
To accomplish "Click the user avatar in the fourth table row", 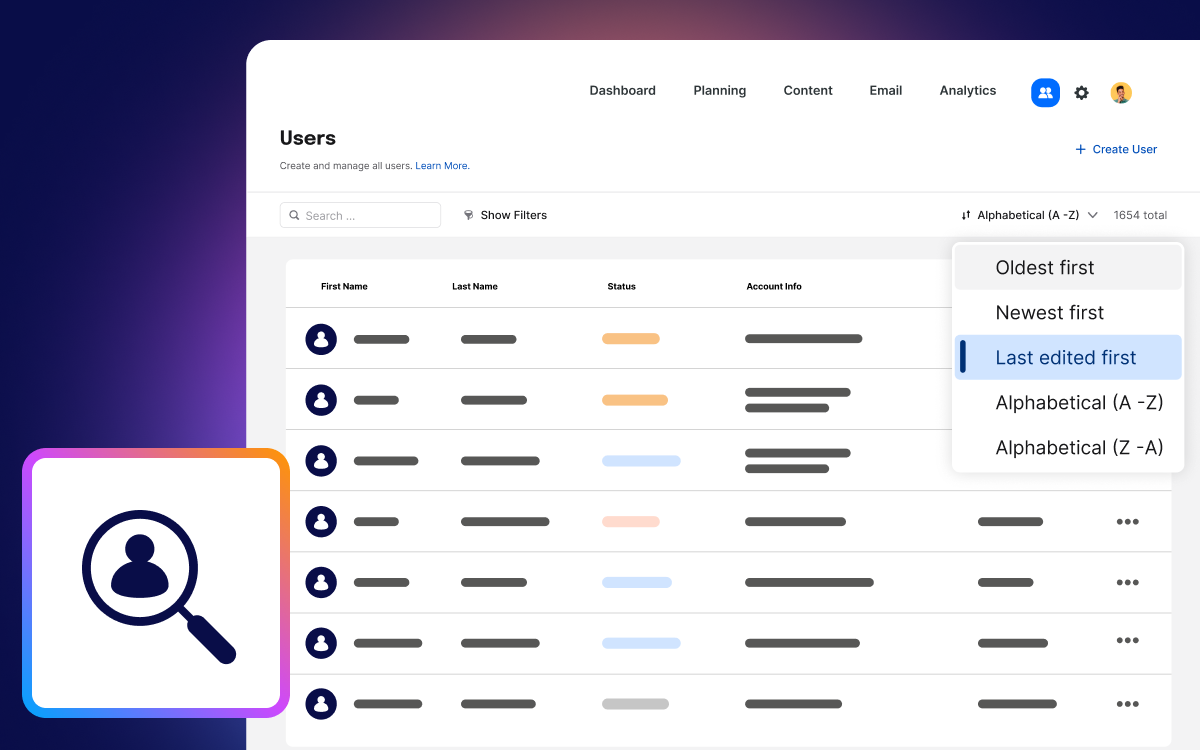I will [321, 521].
